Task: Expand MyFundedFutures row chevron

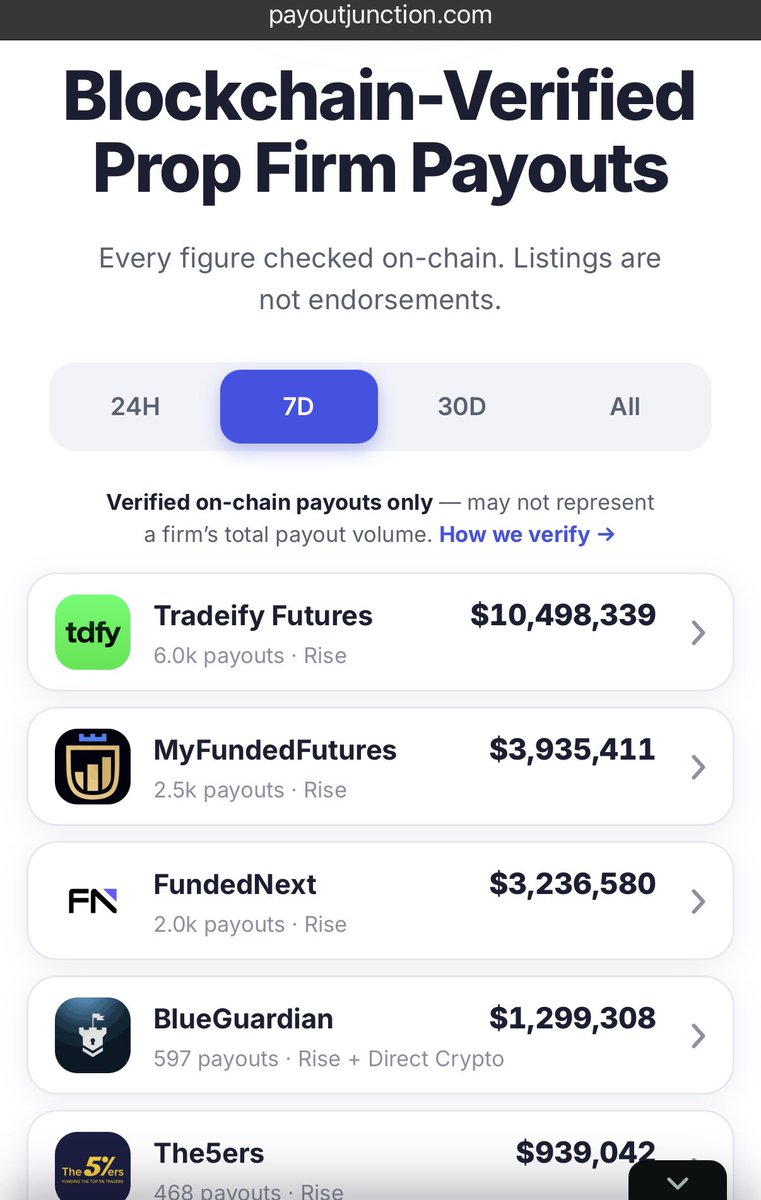Action: 698,767
